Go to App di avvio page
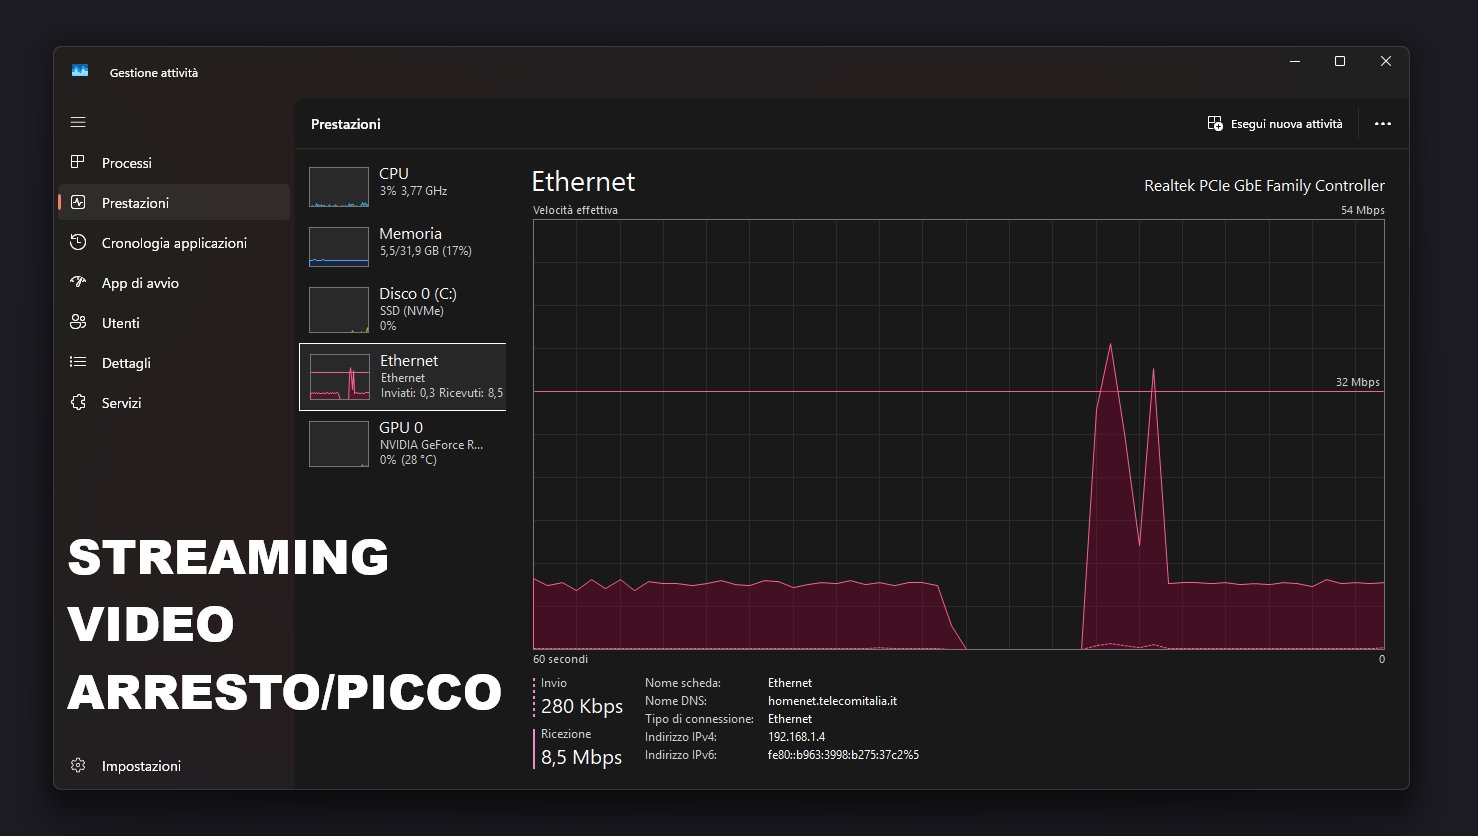1478x836 pixels. 140,283
